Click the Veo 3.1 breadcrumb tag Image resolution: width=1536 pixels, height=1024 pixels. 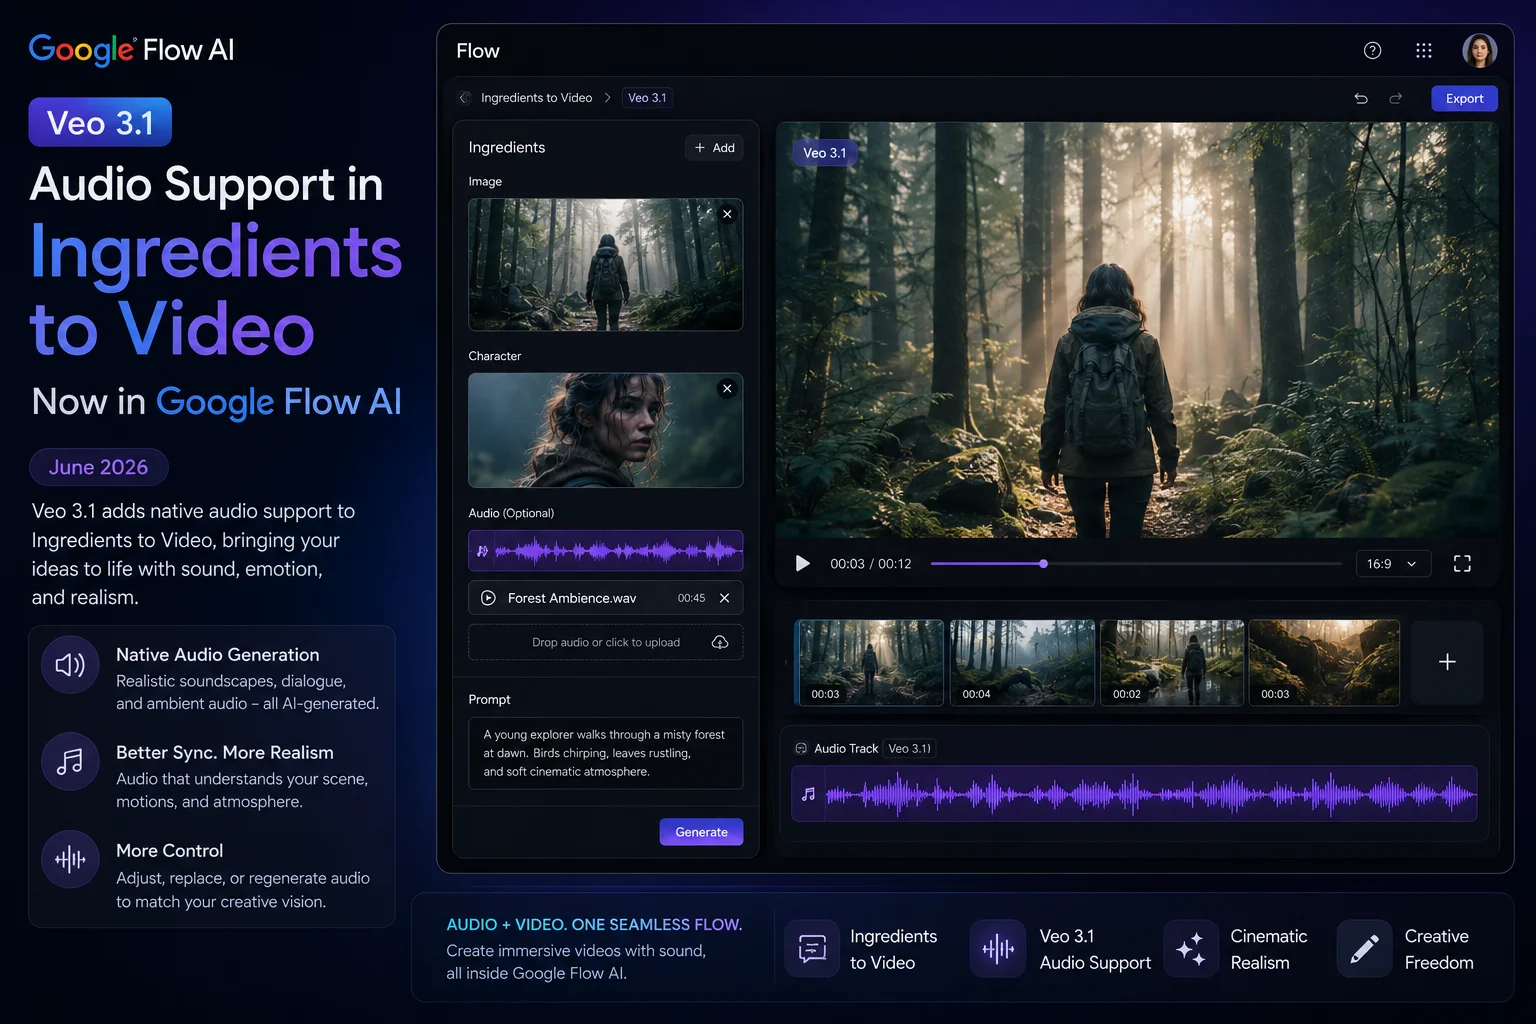click(647, 98)
